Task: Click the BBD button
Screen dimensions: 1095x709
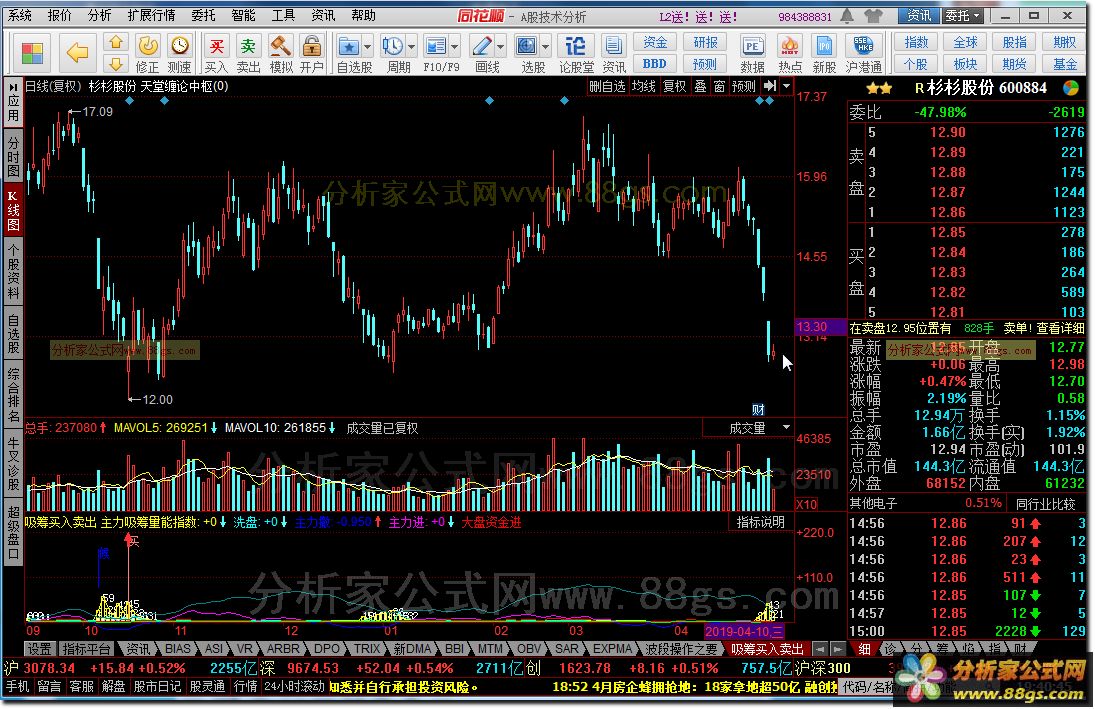Action: 654,64
